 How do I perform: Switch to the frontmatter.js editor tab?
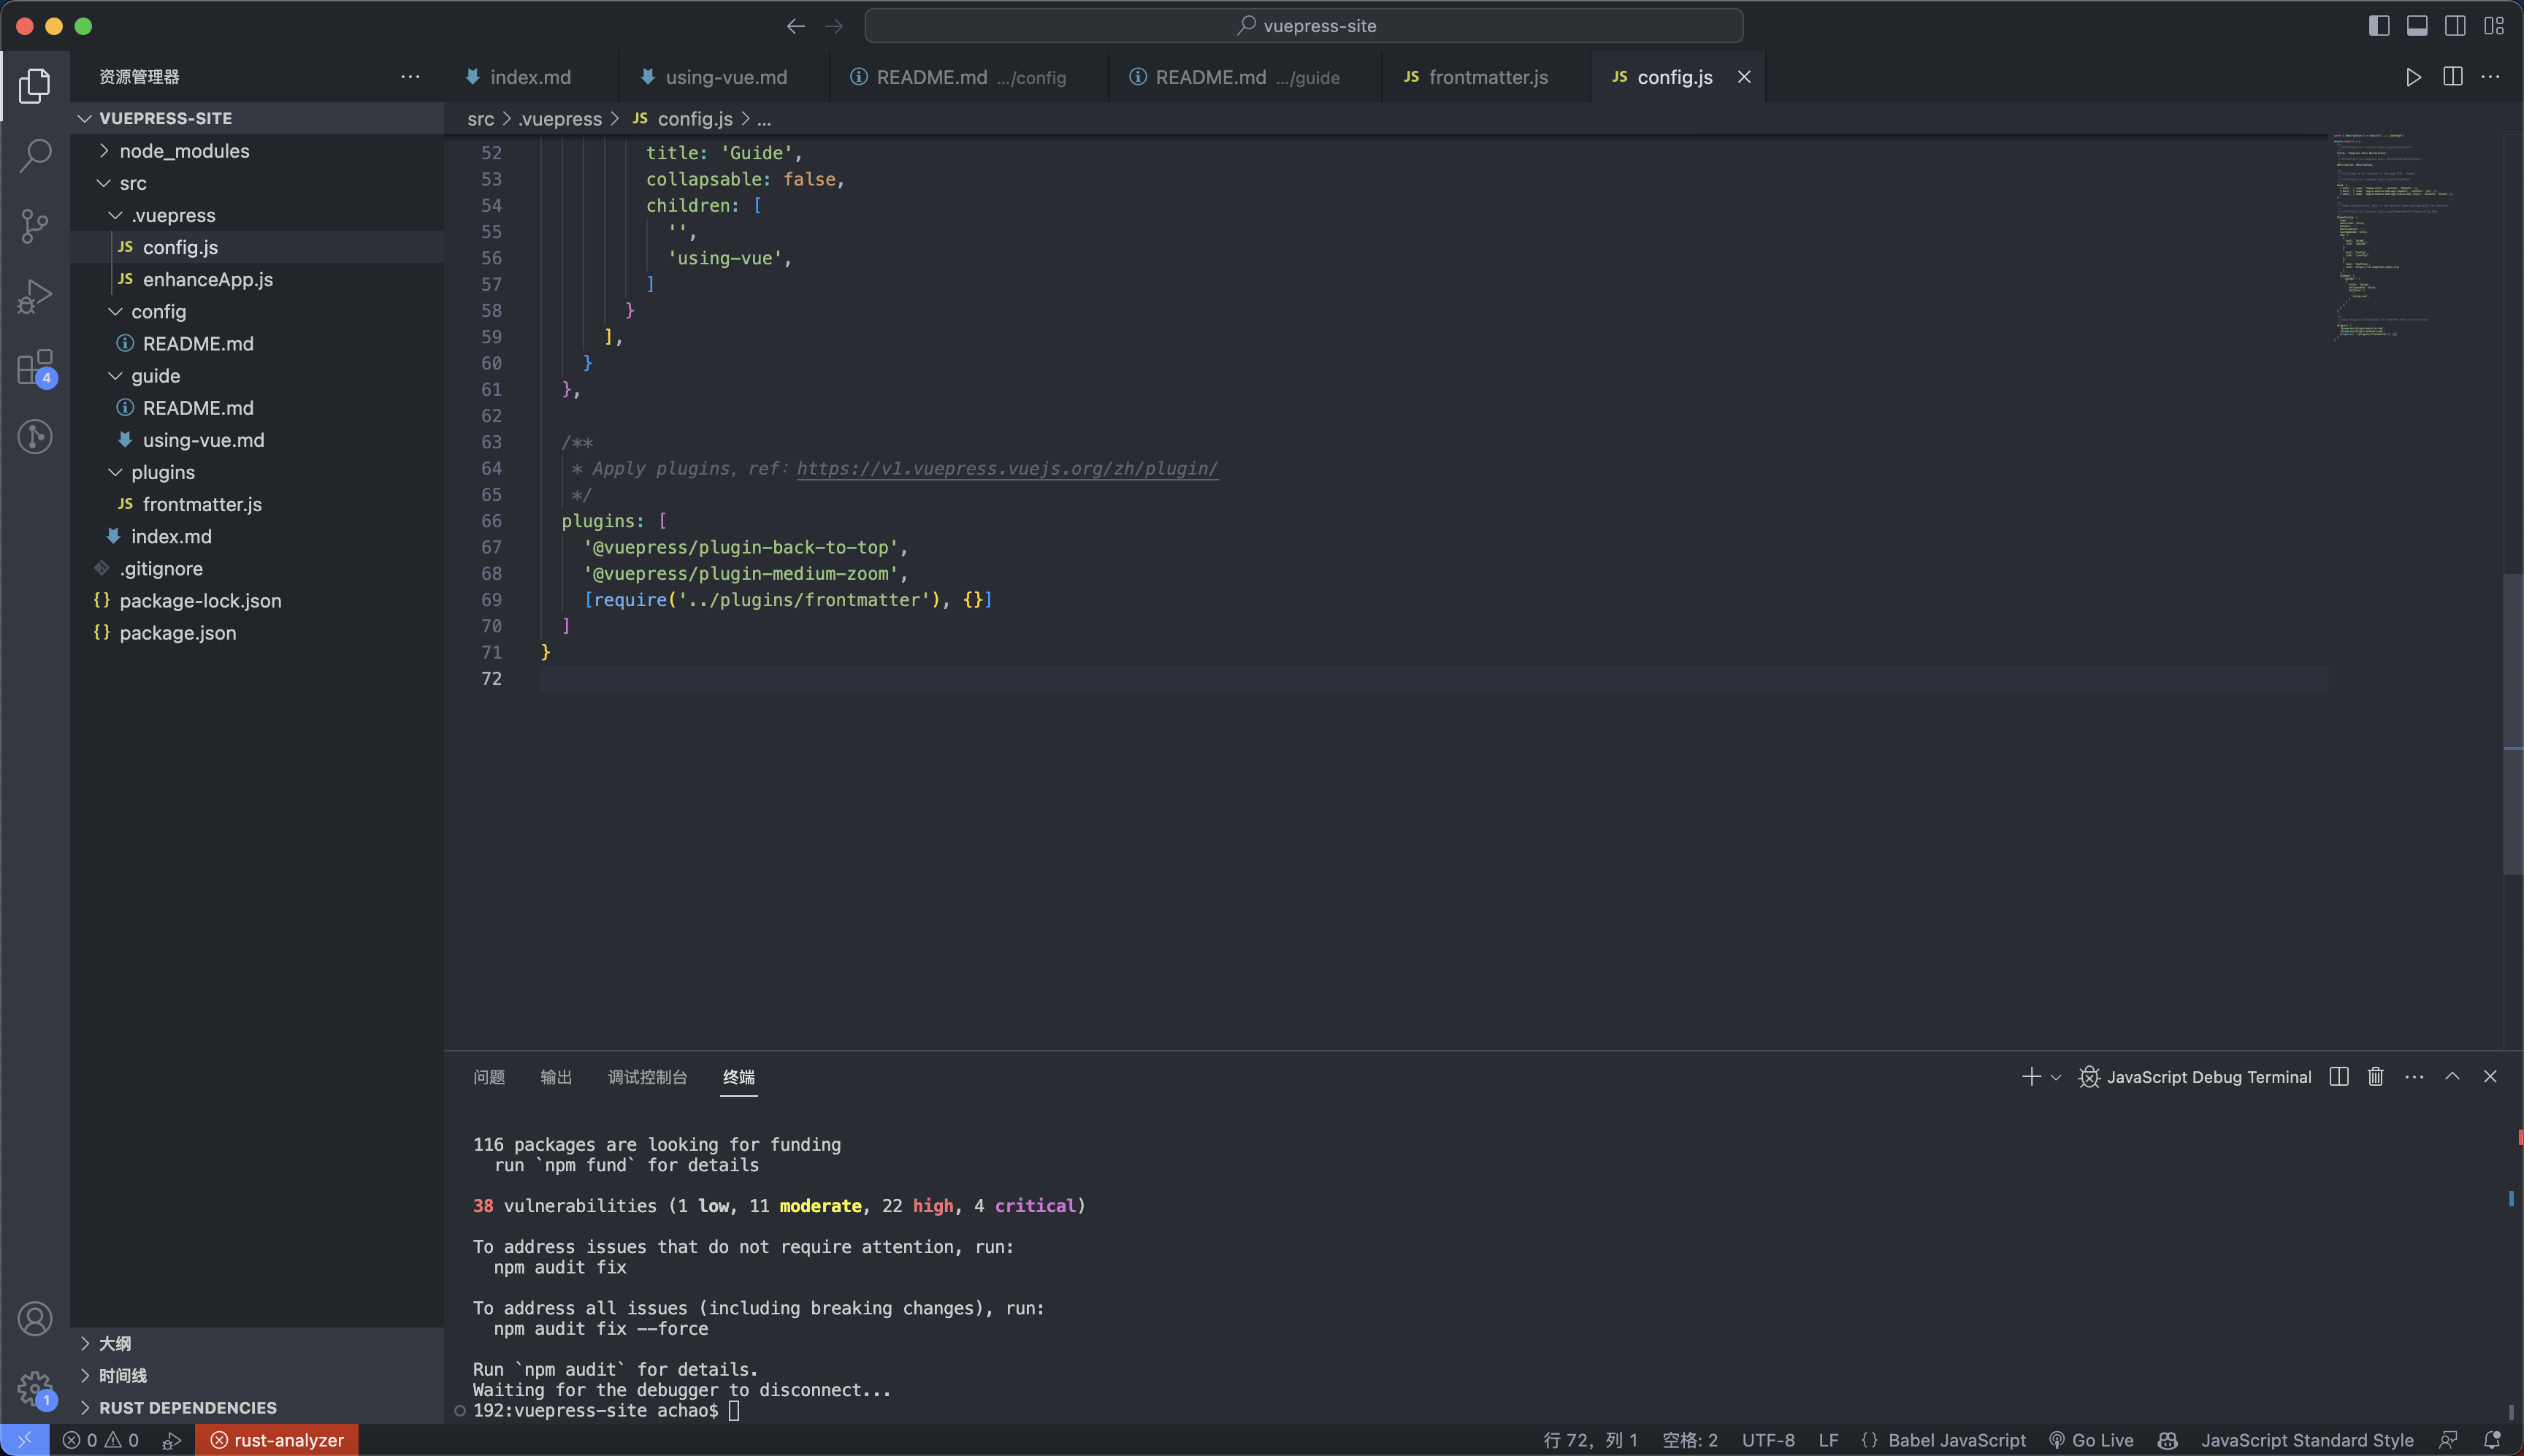1487,77
